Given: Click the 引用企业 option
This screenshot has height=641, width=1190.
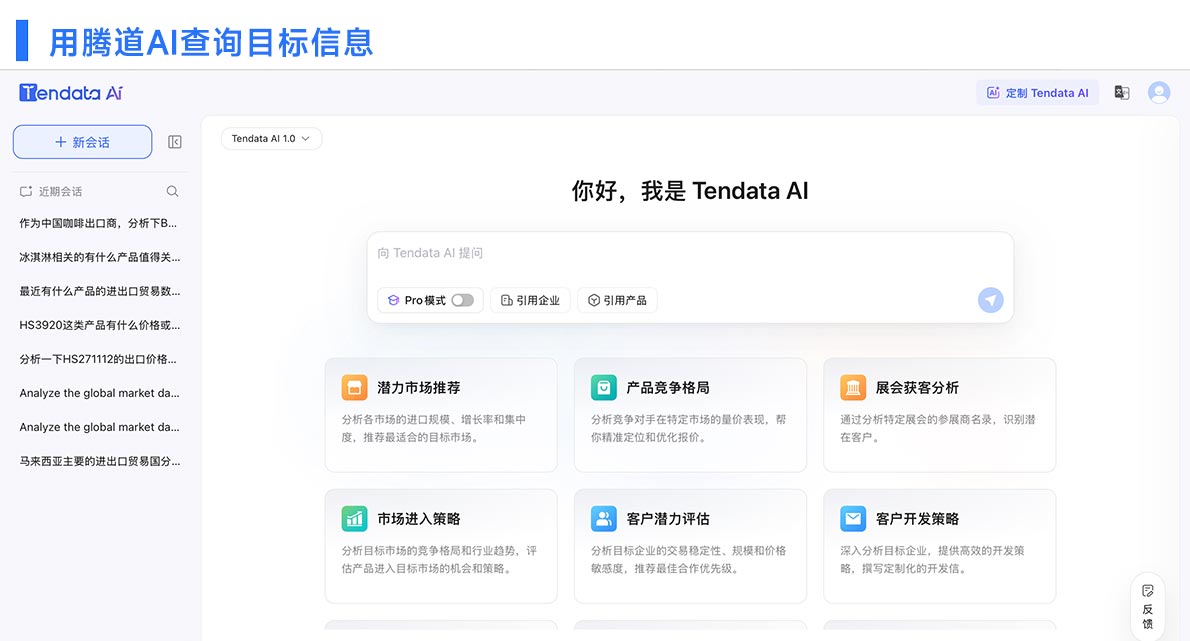Looking at the screenshot, I should click(x=530, y=299).
